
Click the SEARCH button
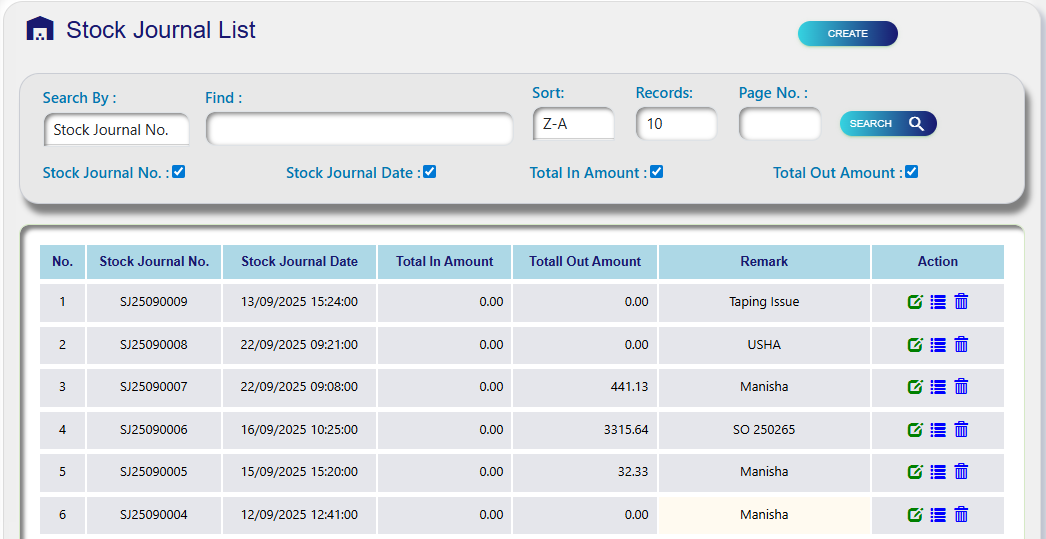point(887,124)
